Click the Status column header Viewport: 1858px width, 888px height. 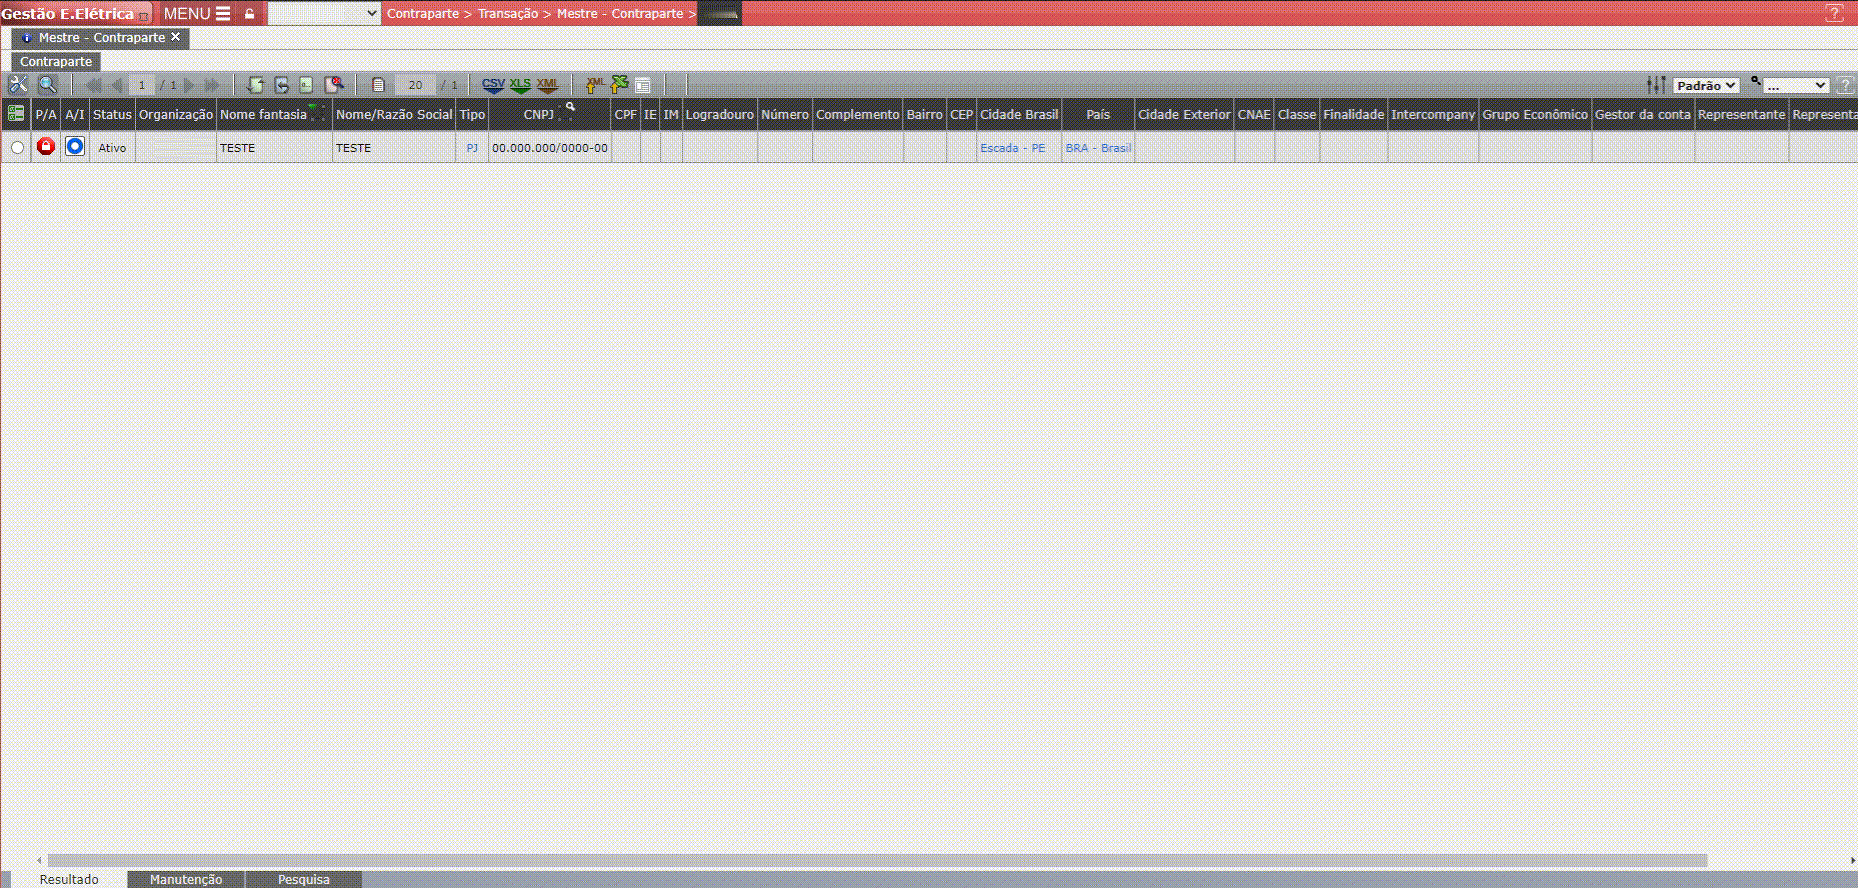coord(112,115)
